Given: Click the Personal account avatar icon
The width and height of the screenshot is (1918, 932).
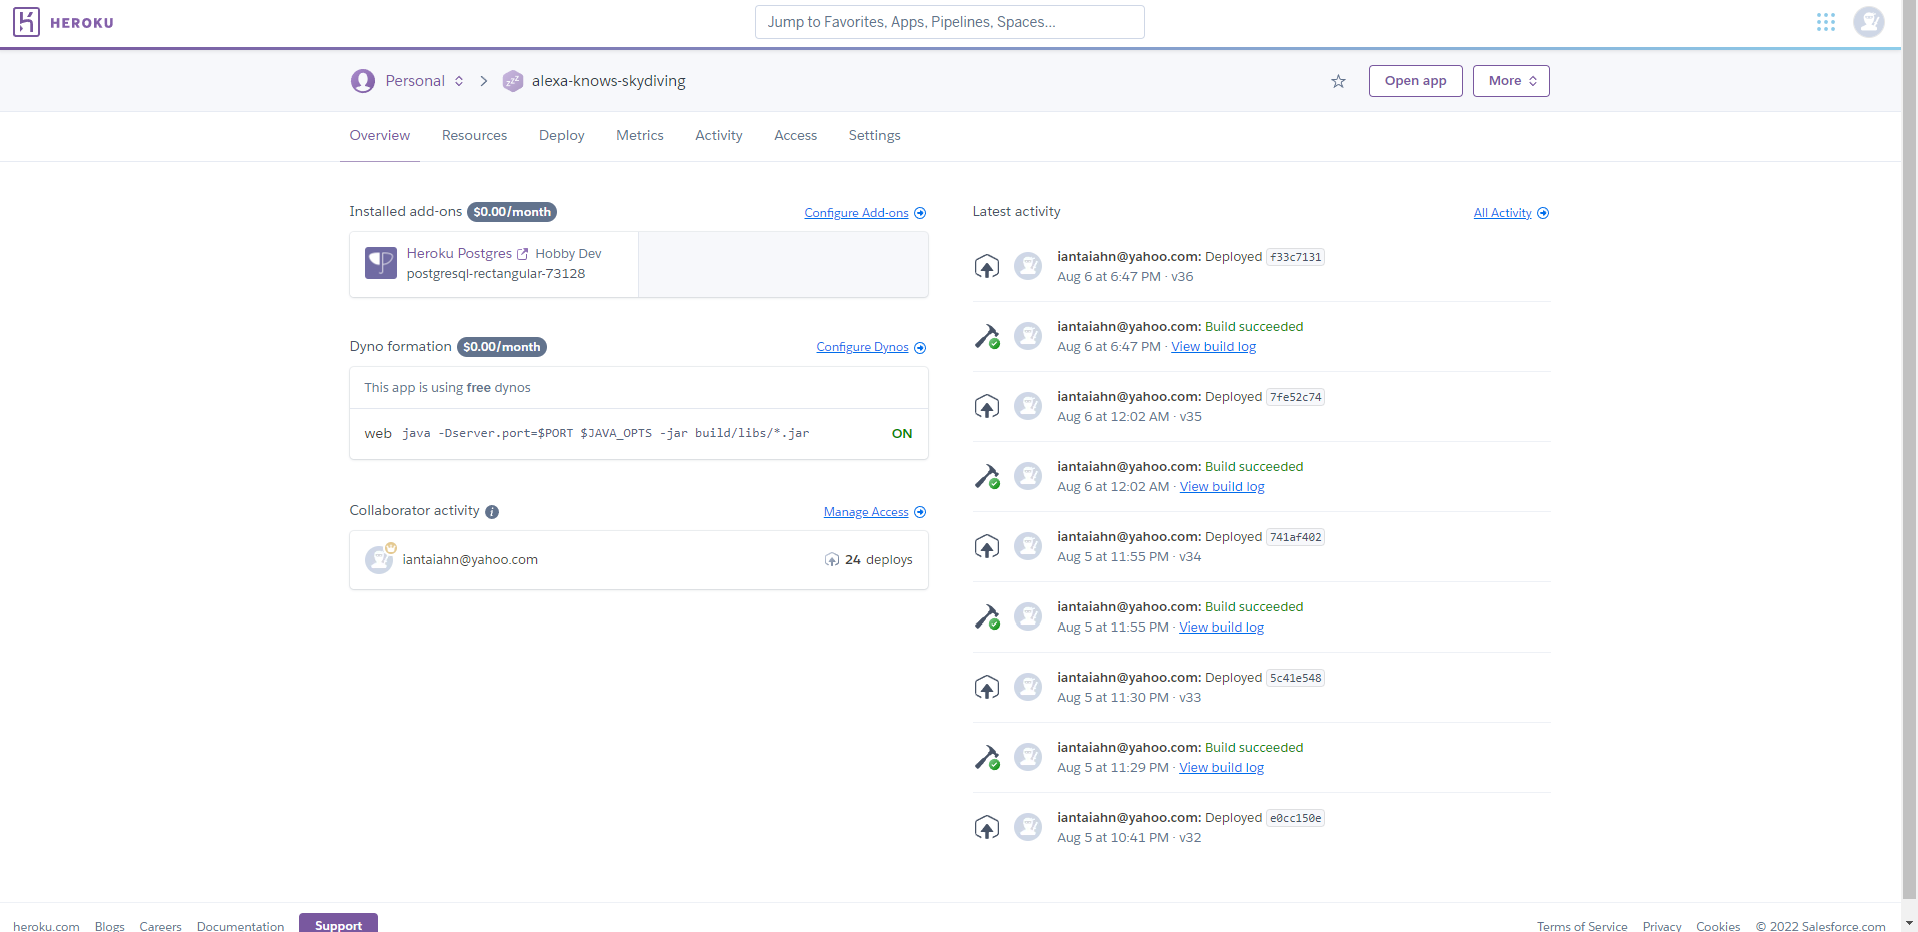Looking at the screenshot, I should click(x=363, y=81).
